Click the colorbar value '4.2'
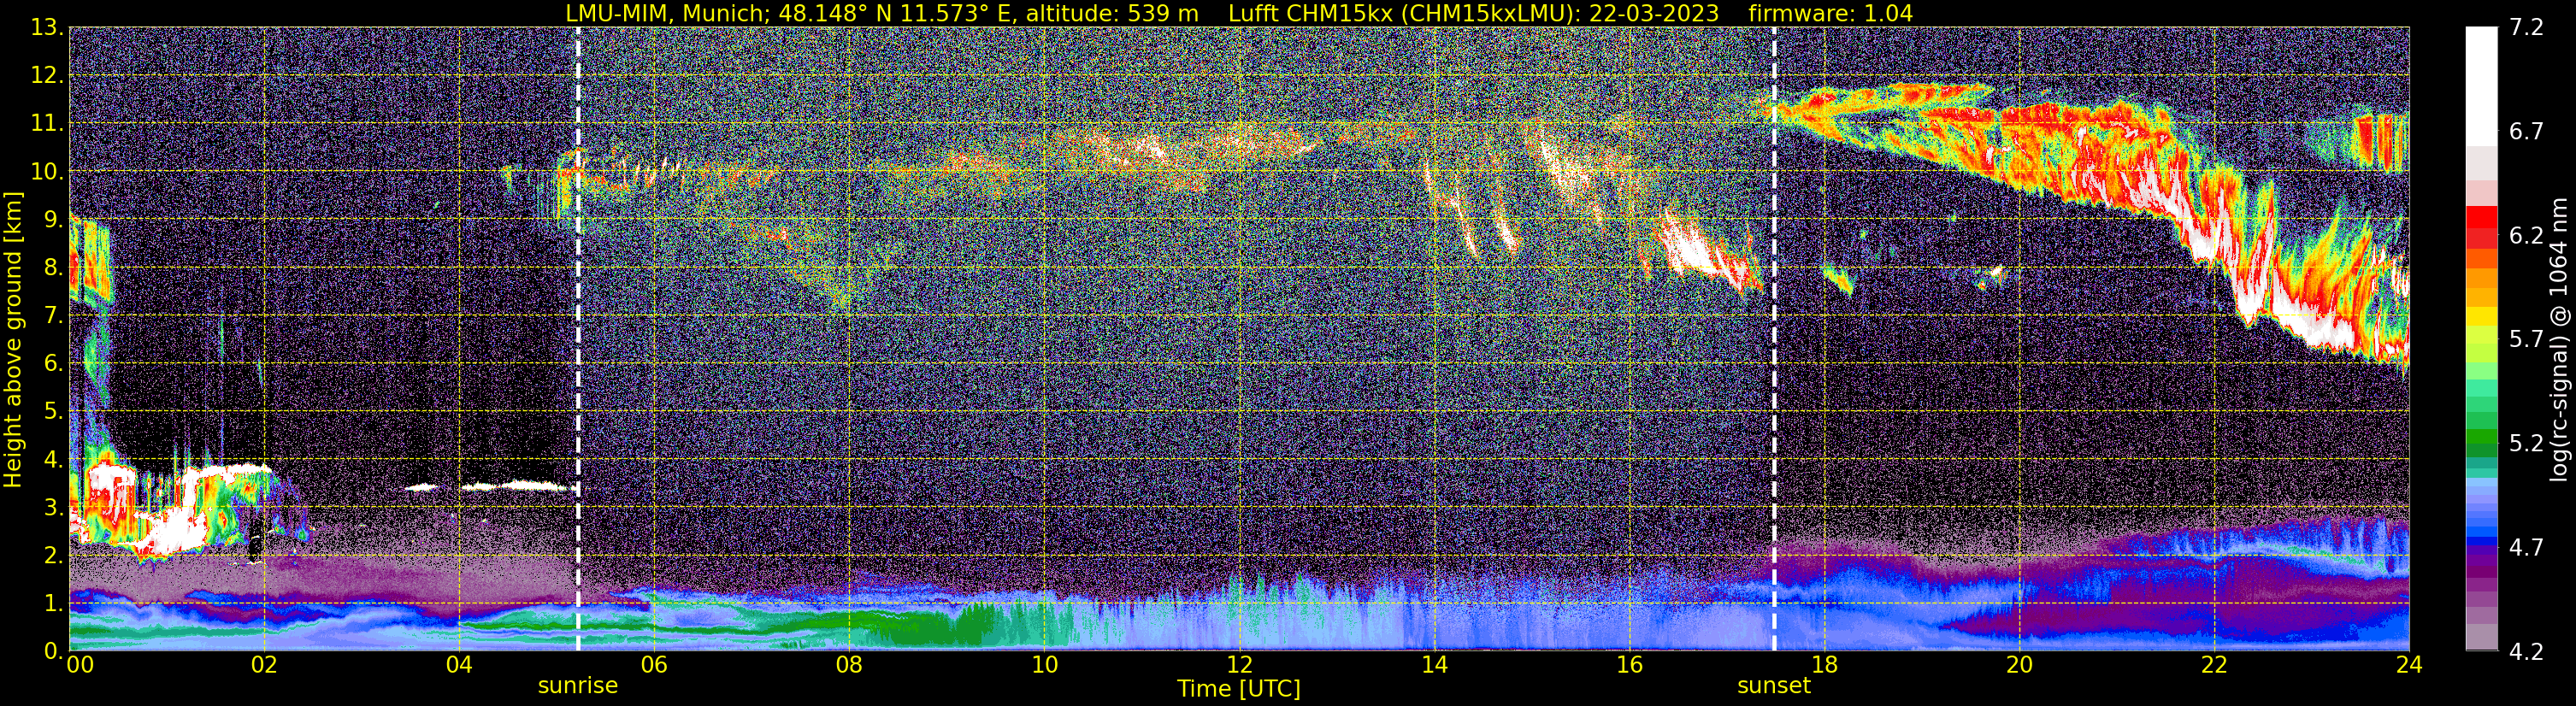This screenshot has width=2576, height=706. [x=2526, y=651]
